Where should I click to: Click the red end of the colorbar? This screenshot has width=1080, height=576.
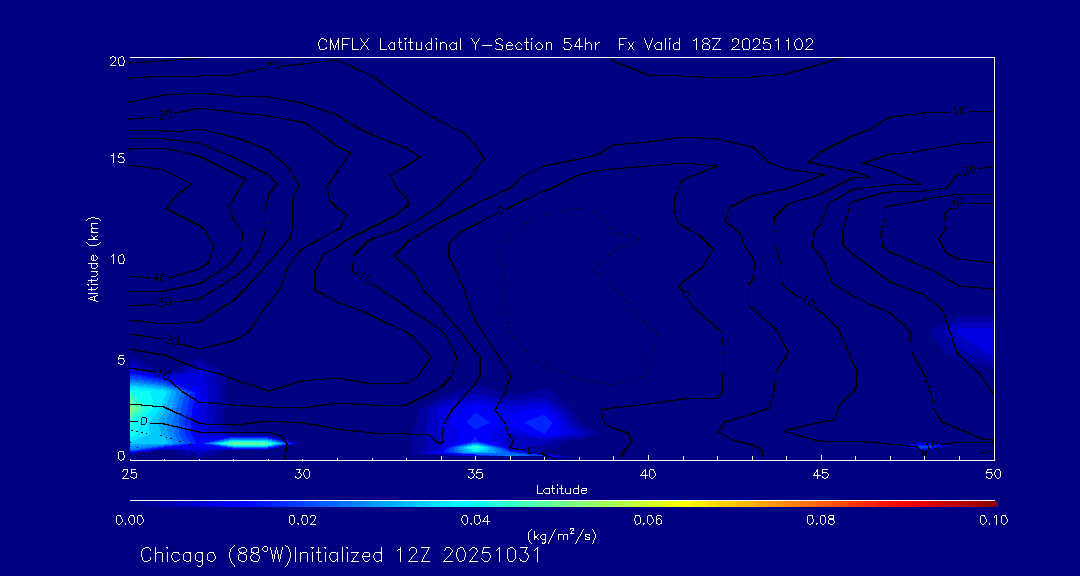click(988, 501)
